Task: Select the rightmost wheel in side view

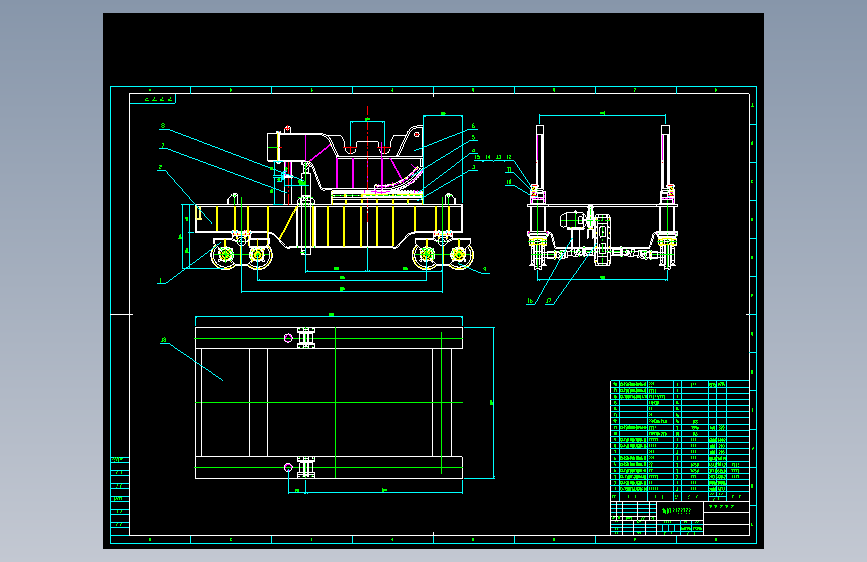Action: click(459, 255)
